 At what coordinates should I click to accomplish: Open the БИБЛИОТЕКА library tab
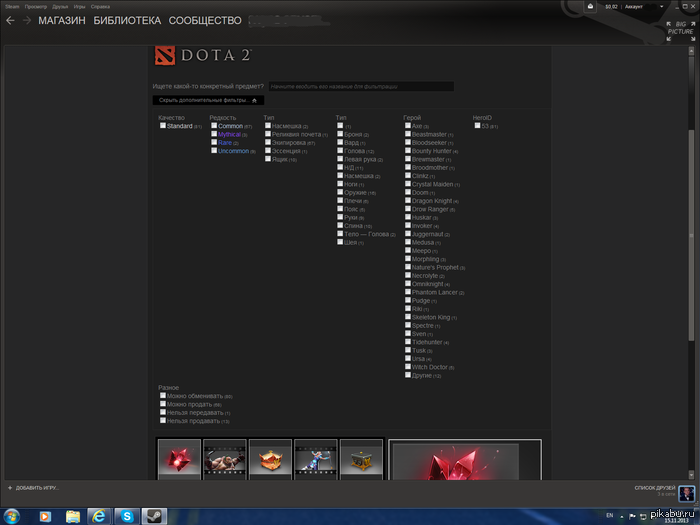click(127, 21)
